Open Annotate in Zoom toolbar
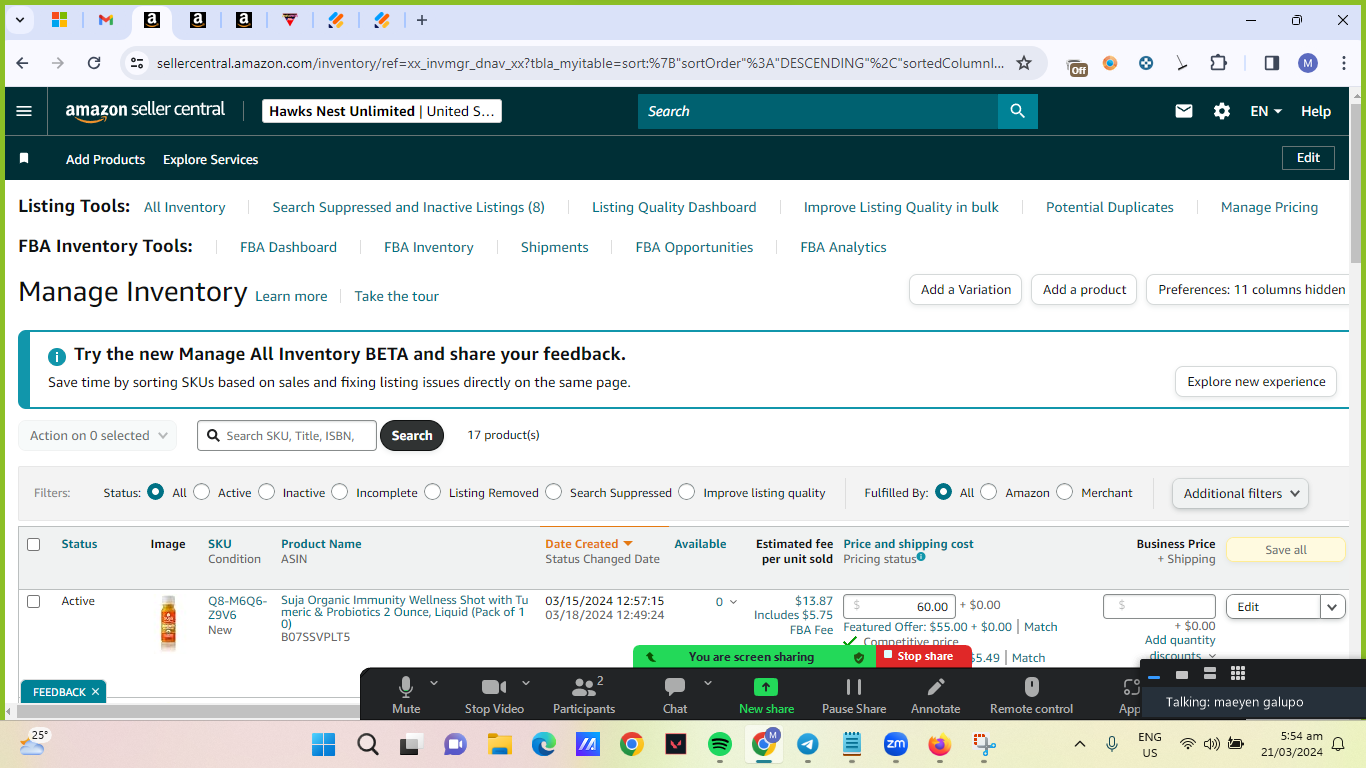The height and width of the screenshot is (768, 1366). click(935, 695)
